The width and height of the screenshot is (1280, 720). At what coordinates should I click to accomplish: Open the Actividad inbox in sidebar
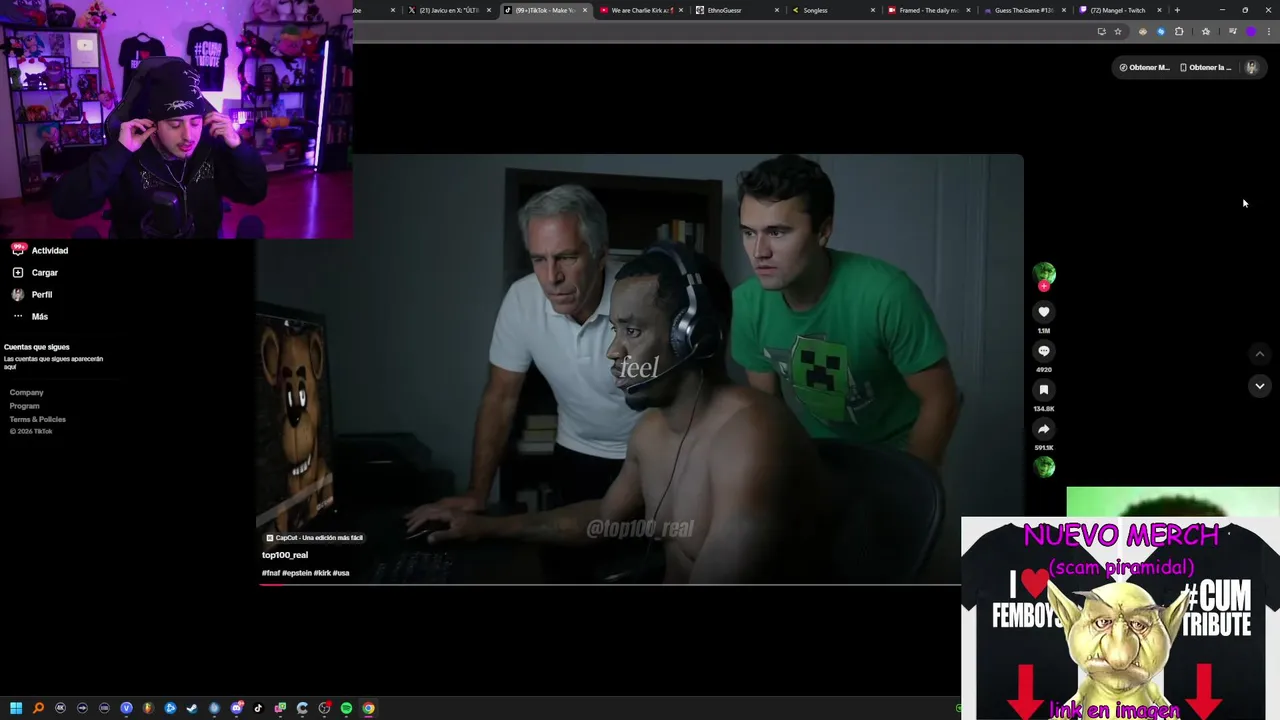[40, 250]
